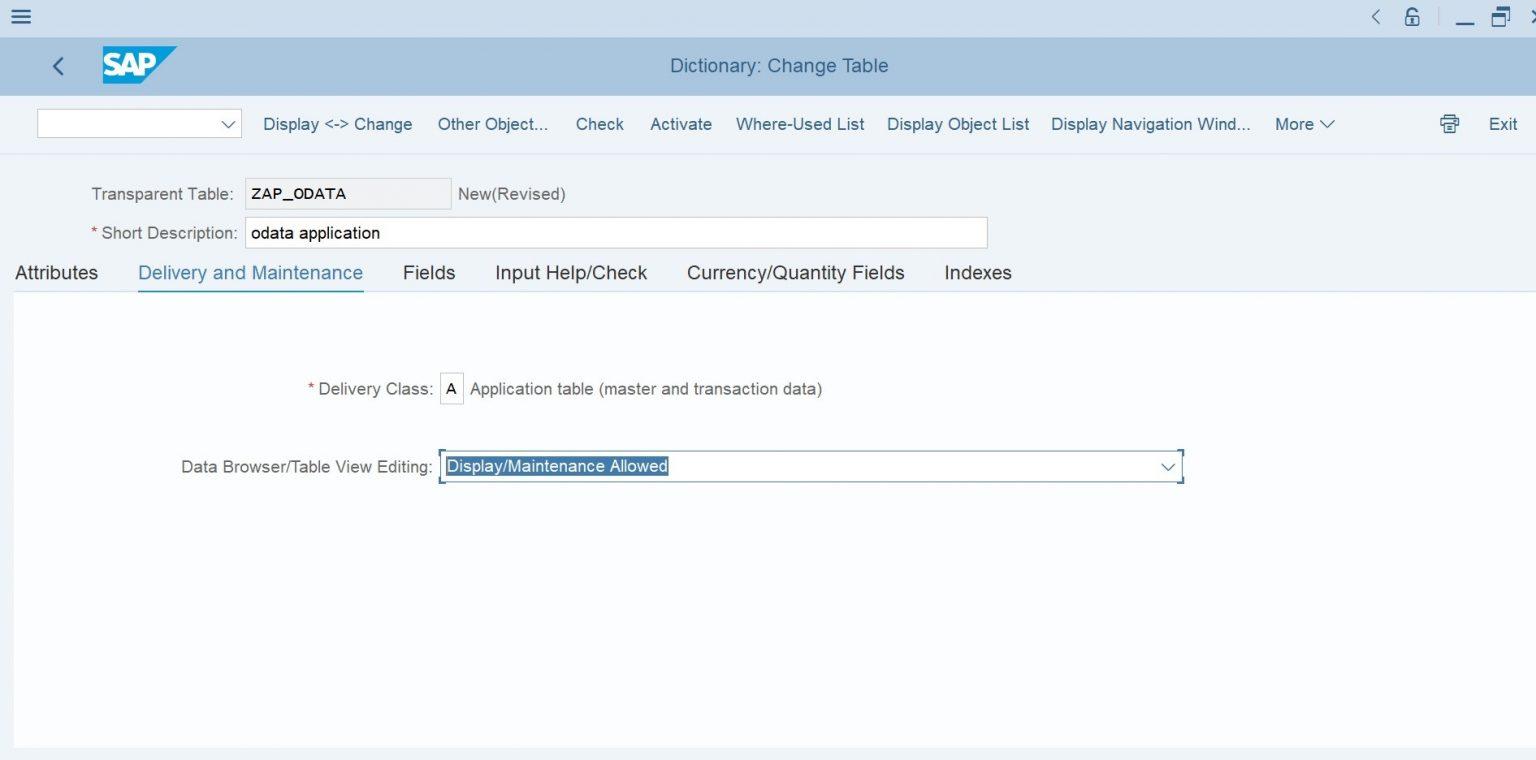Open the hamburger navigation menu
The height and width of the screenshot is (760, 1536).
pos(20,16)
